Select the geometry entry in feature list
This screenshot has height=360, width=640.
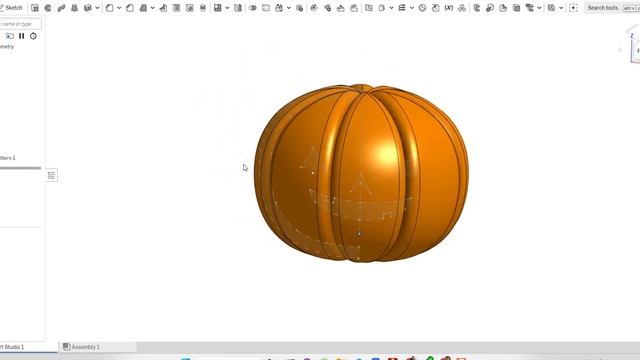click(7, 47)
